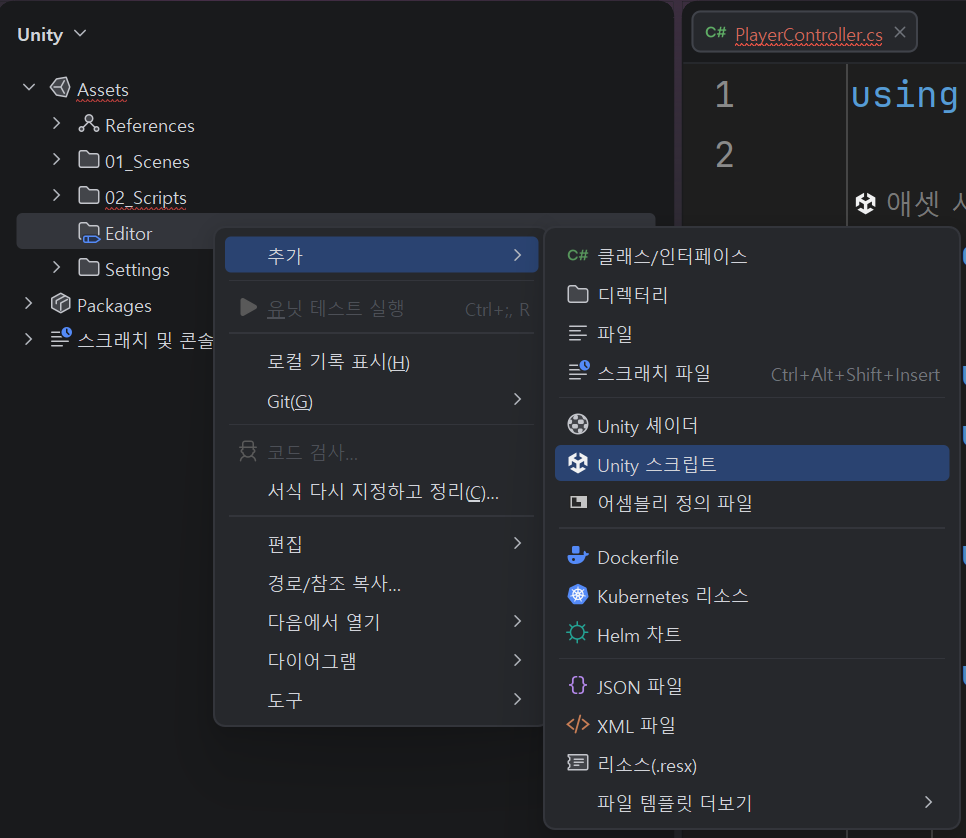Viewport: 966px width, 838px height.
Task: Select the Assets label in tree
Action: tap(103, 90)
